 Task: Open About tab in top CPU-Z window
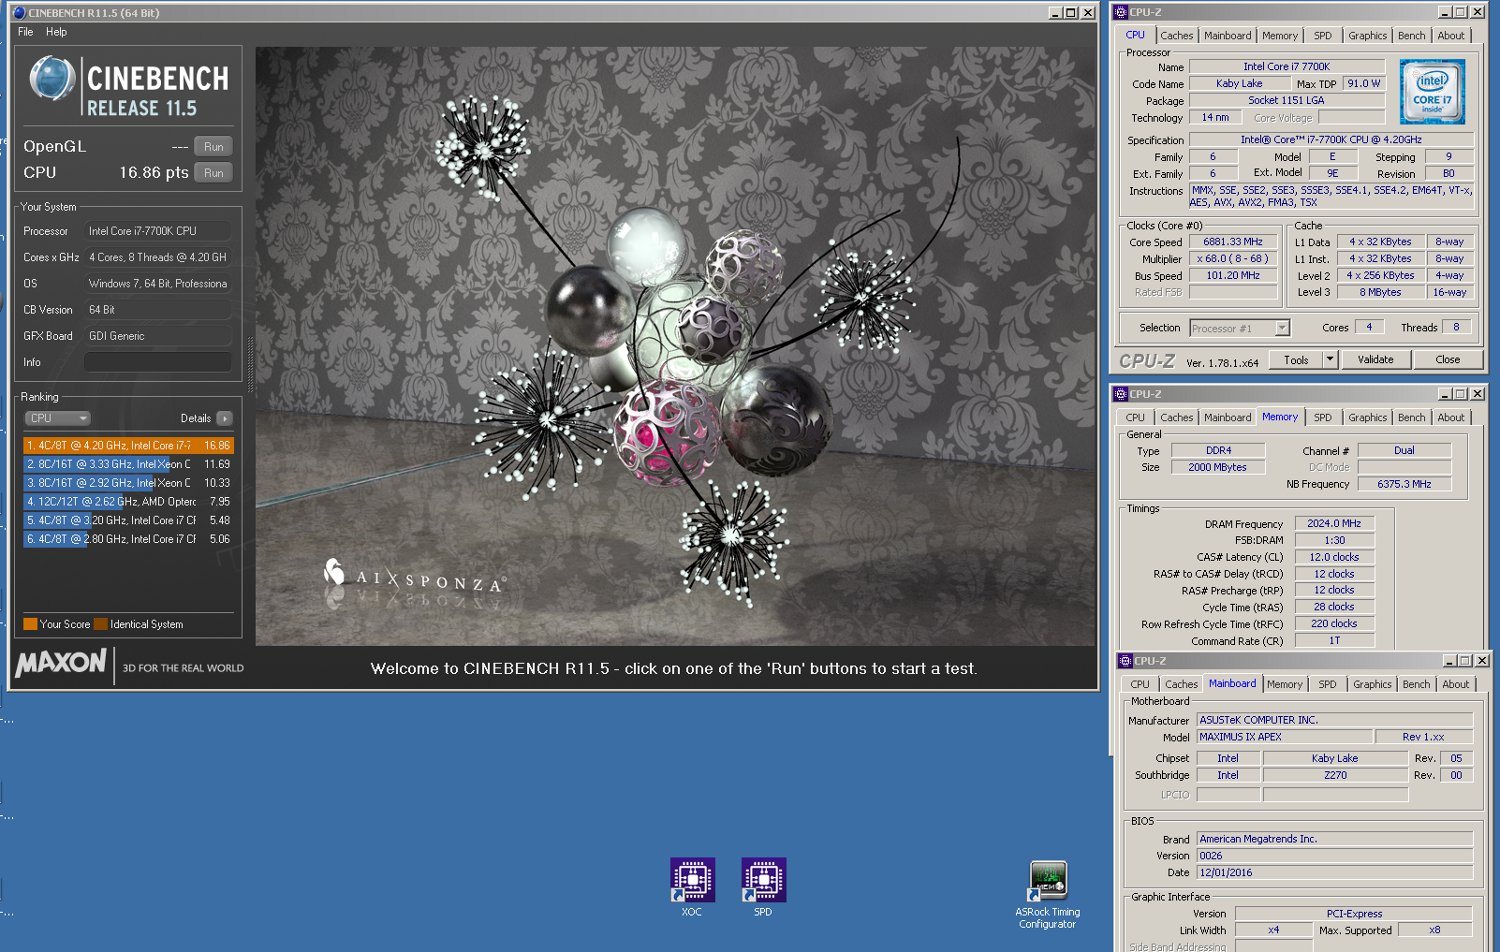tap(1451, 35)
